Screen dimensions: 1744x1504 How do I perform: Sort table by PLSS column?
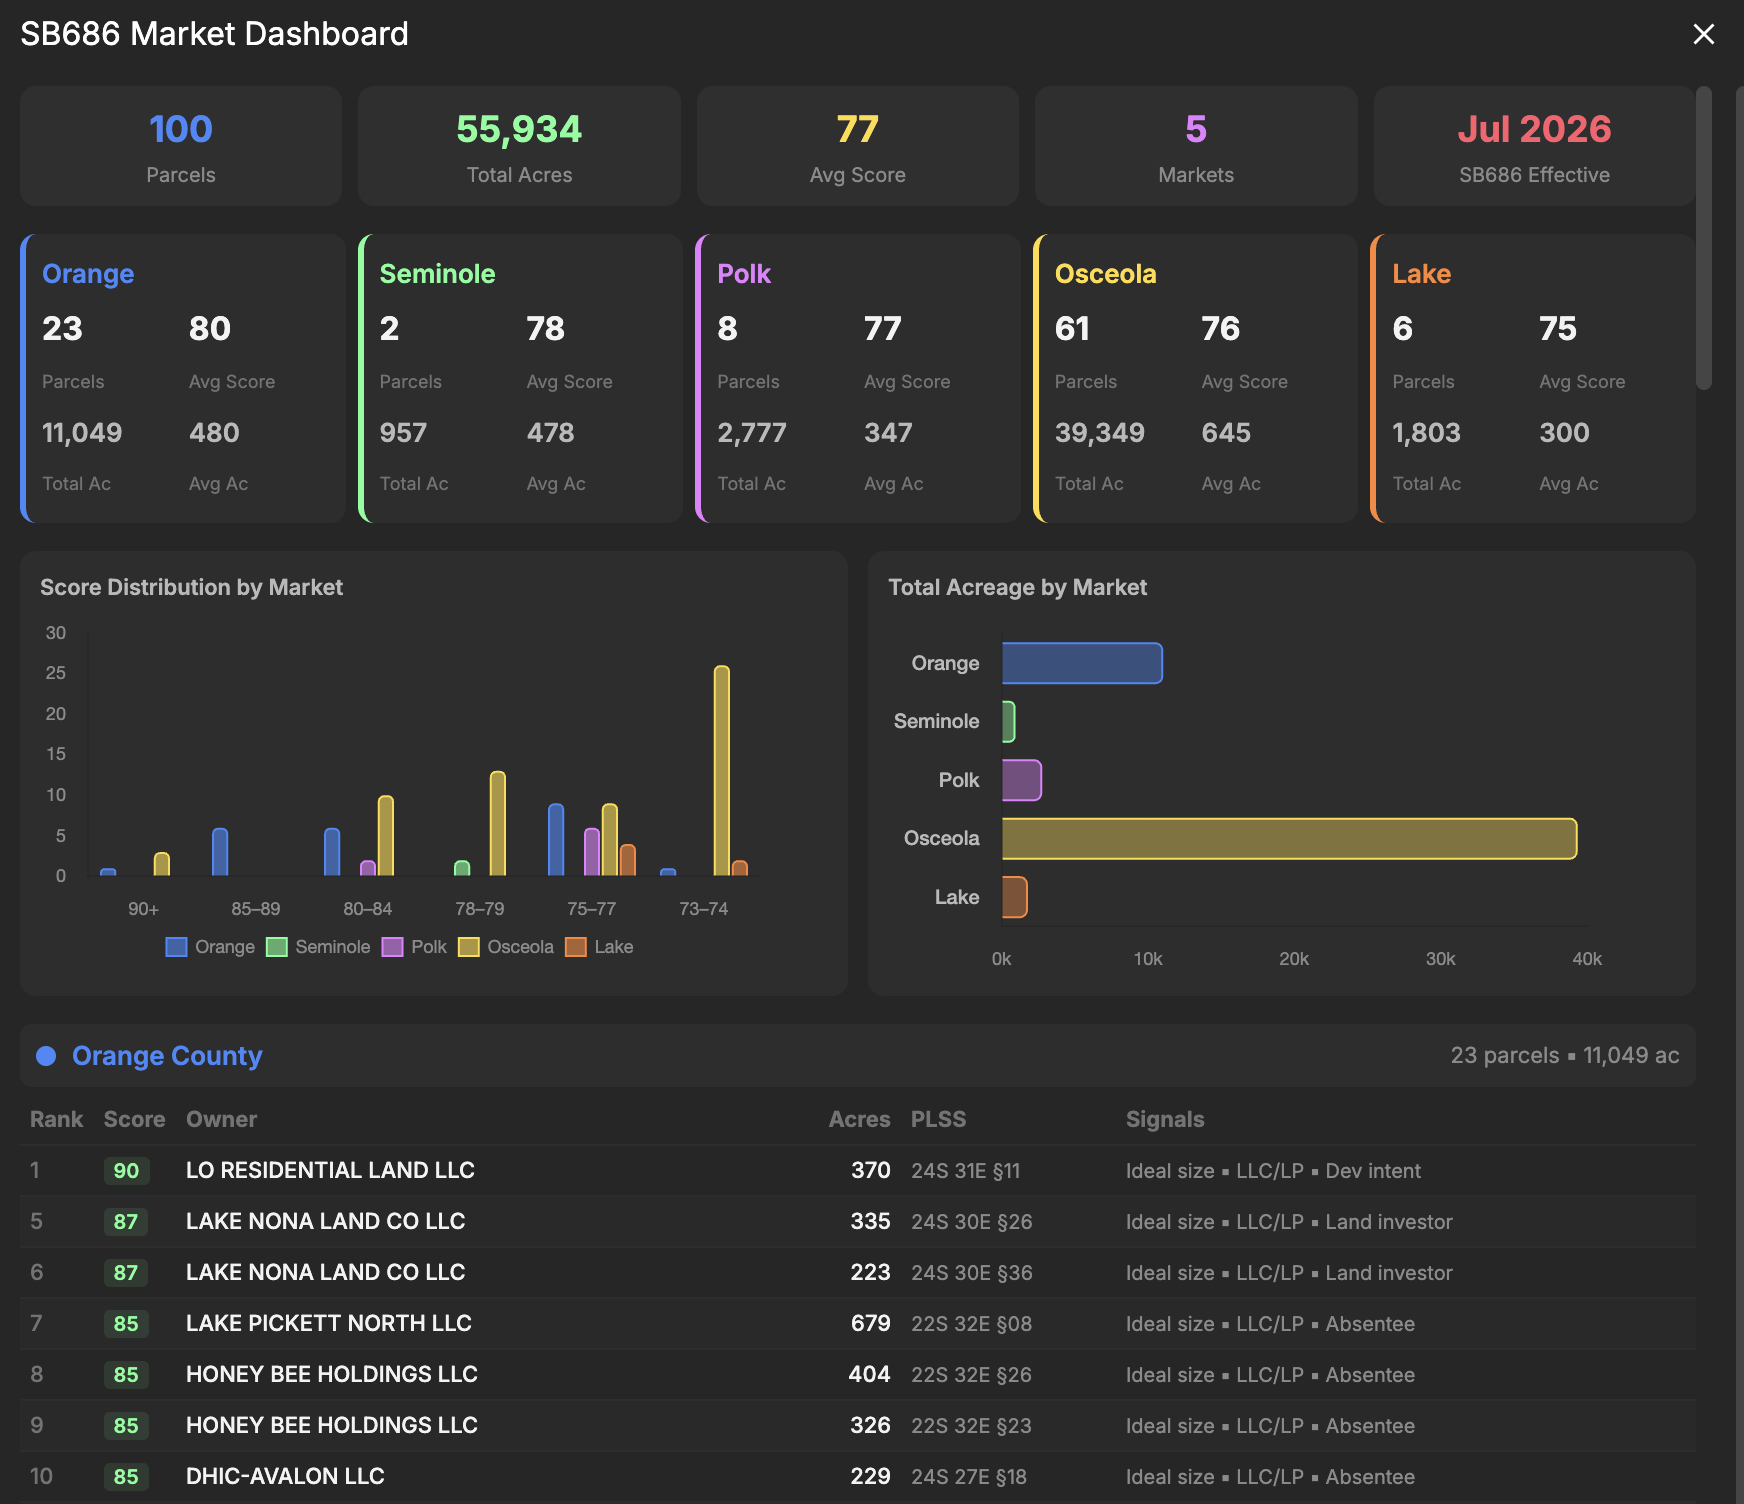tap(938, 1119)
